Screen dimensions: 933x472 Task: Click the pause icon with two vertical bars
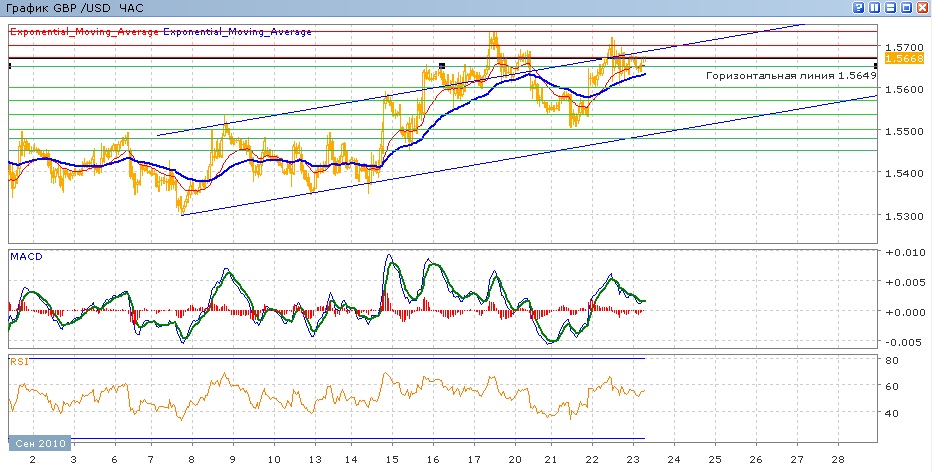tap(874, 7)
